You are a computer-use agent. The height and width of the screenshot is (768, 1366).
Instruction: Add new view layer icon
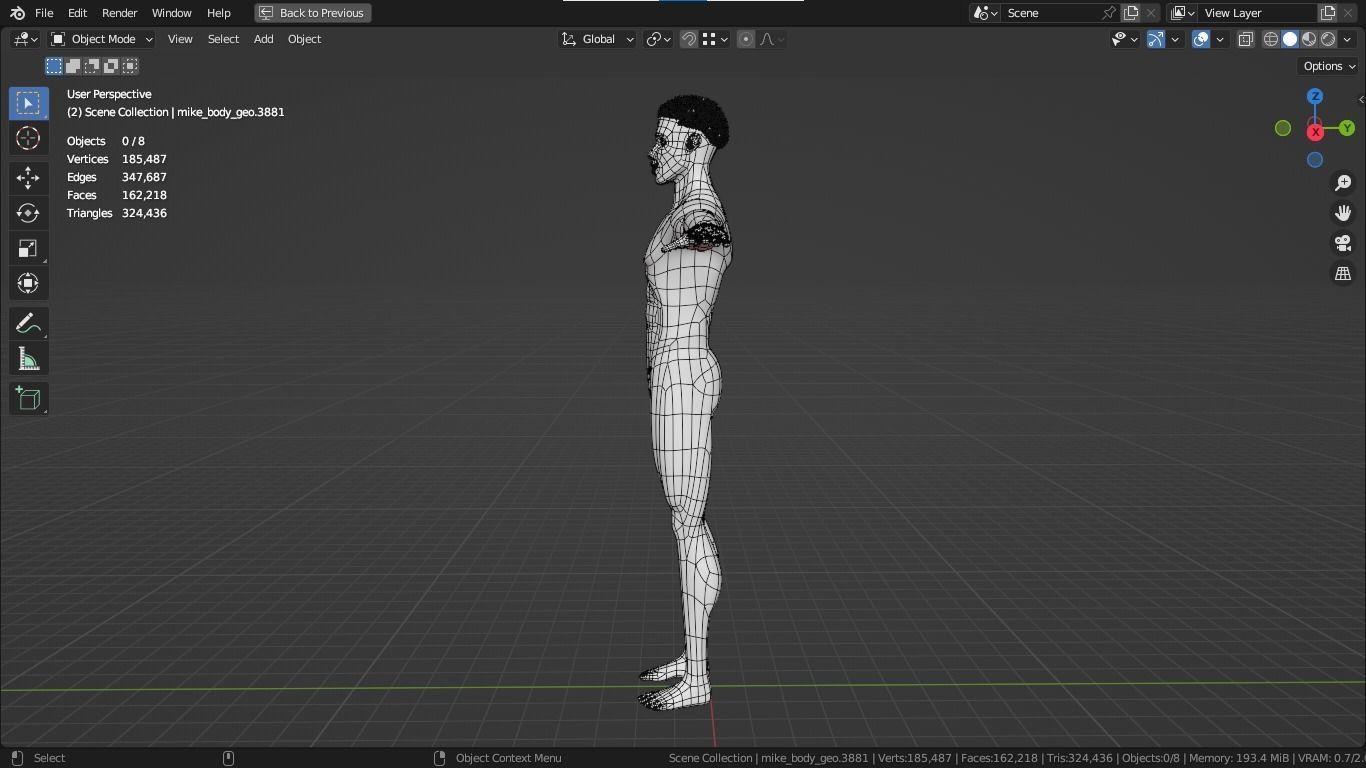click(x=1328, y=13)
